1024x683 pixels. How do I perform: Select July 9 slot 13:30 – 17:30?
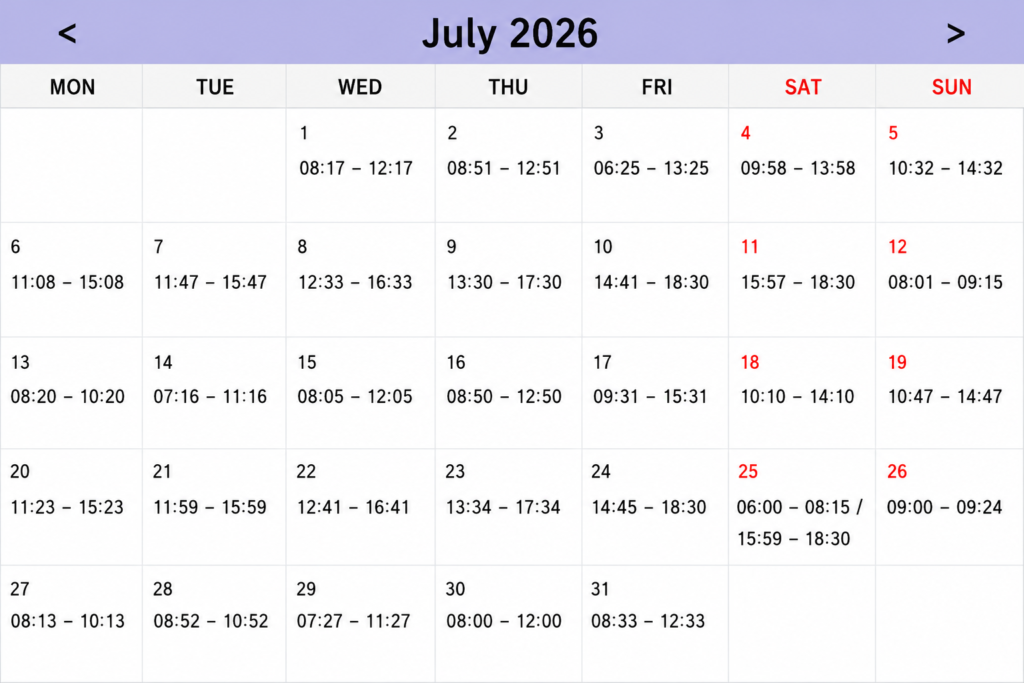504,283
